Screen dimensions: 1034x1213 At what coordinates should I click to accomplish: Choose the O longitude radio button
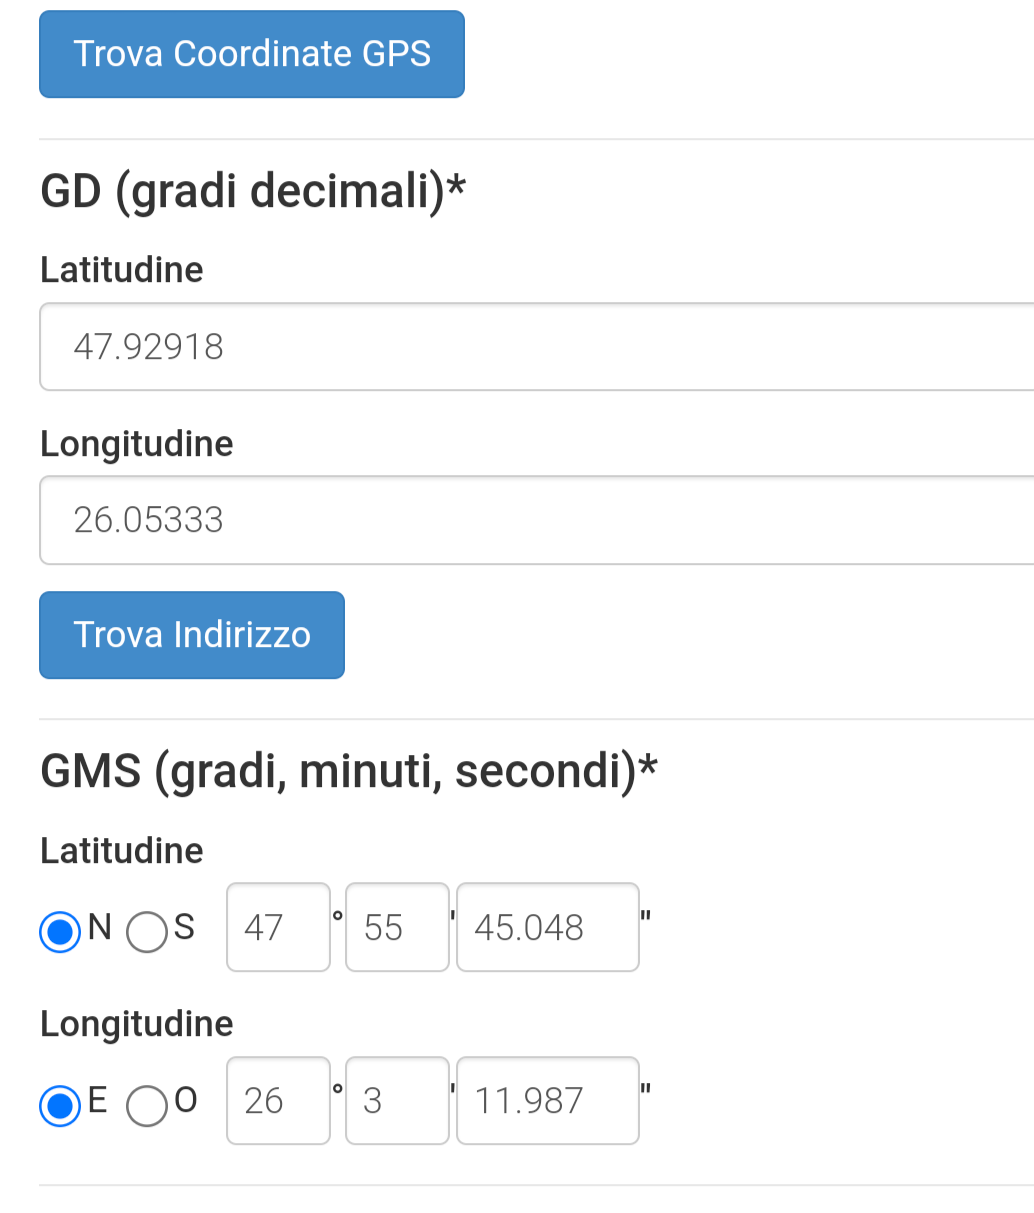click(147, 1105)
